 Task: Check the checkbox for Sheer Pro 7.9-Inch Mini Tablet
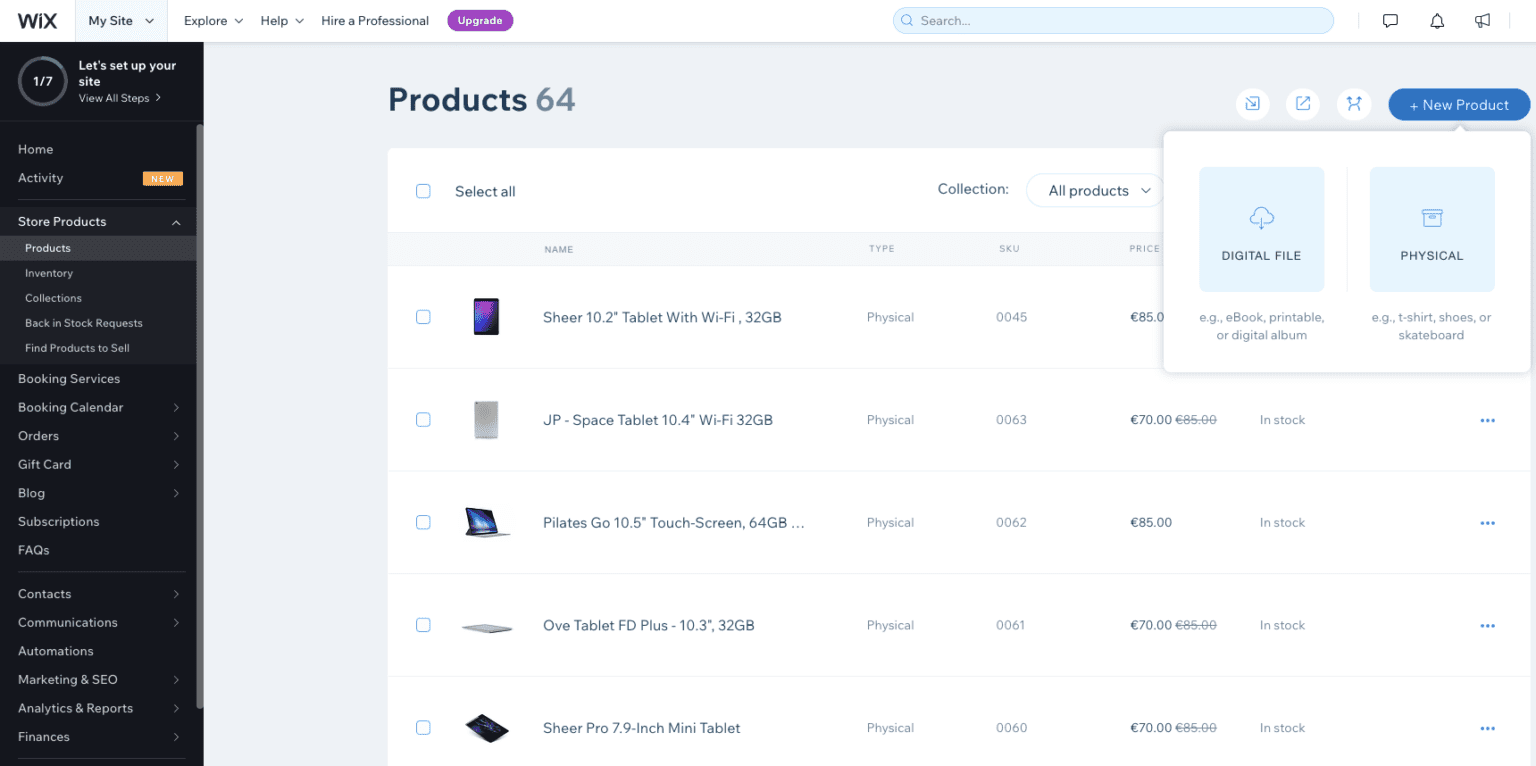423,727
